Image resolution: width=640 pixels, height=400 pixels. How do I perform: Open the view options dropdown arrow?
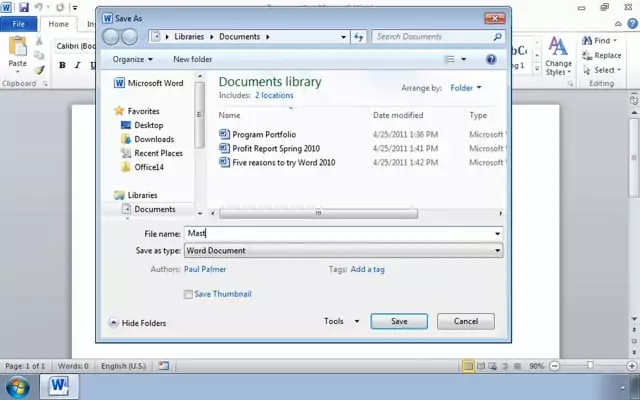[x=464, y=60]
